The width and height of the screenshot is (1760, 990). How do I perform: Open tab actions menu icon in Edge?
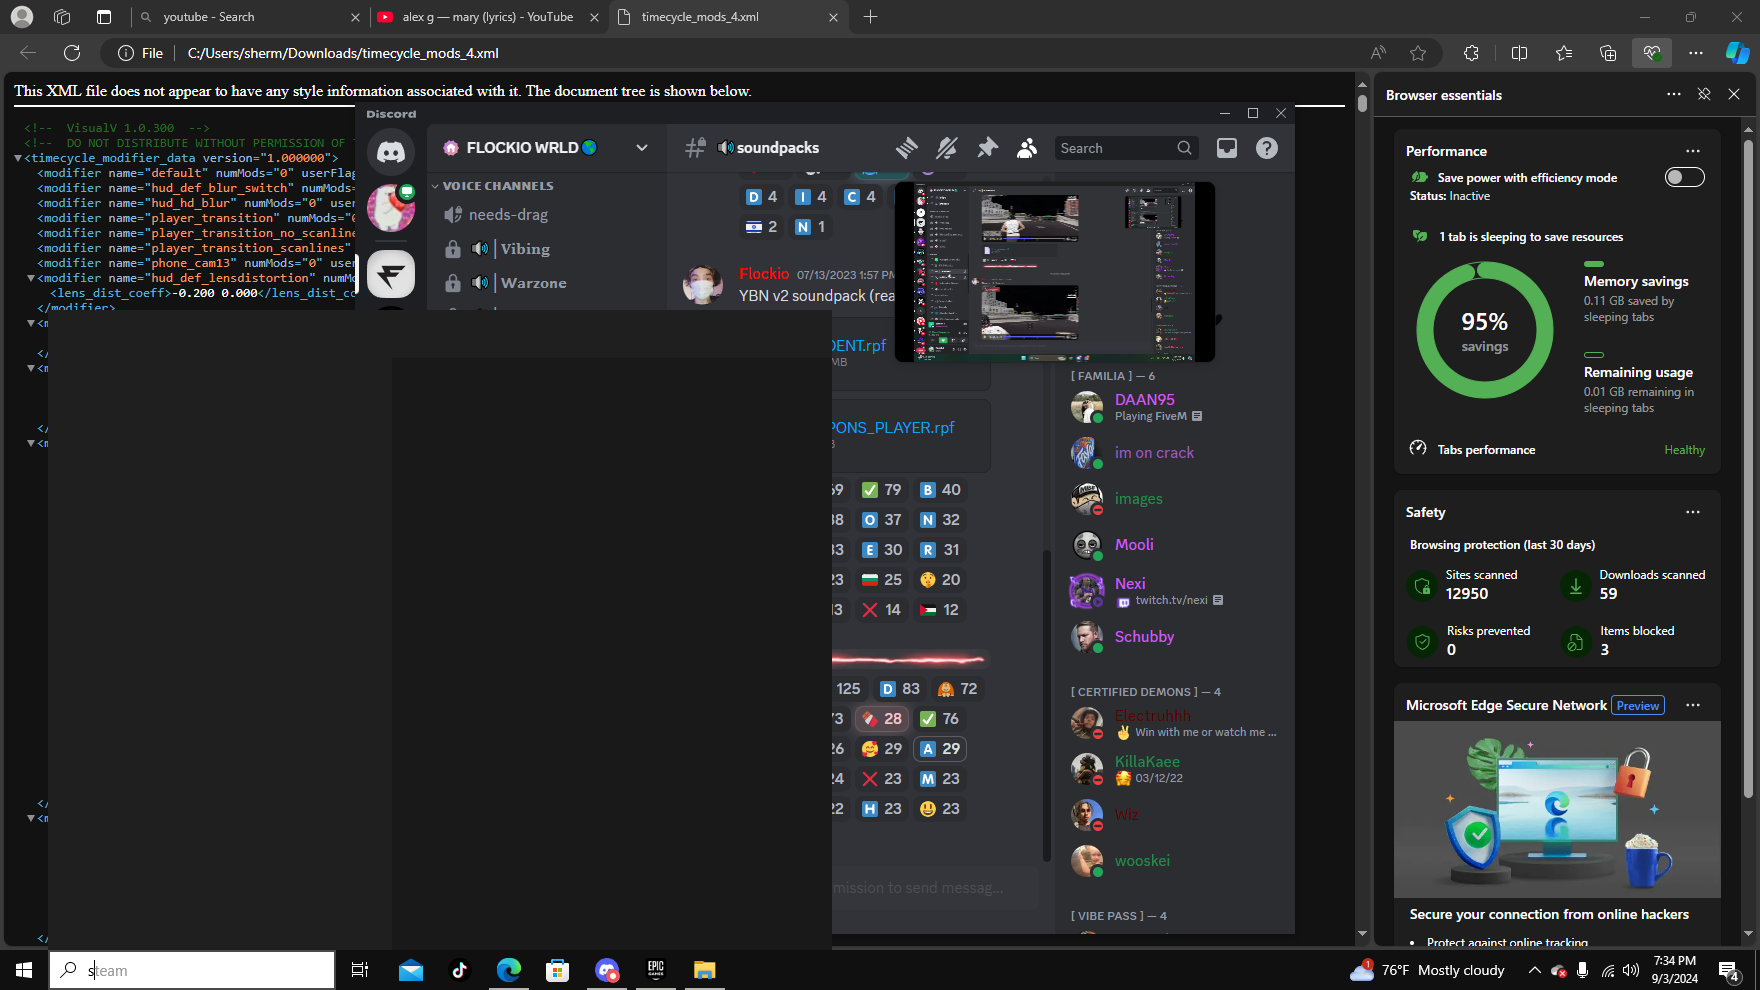pyautogui.click(x=104, y=17)
